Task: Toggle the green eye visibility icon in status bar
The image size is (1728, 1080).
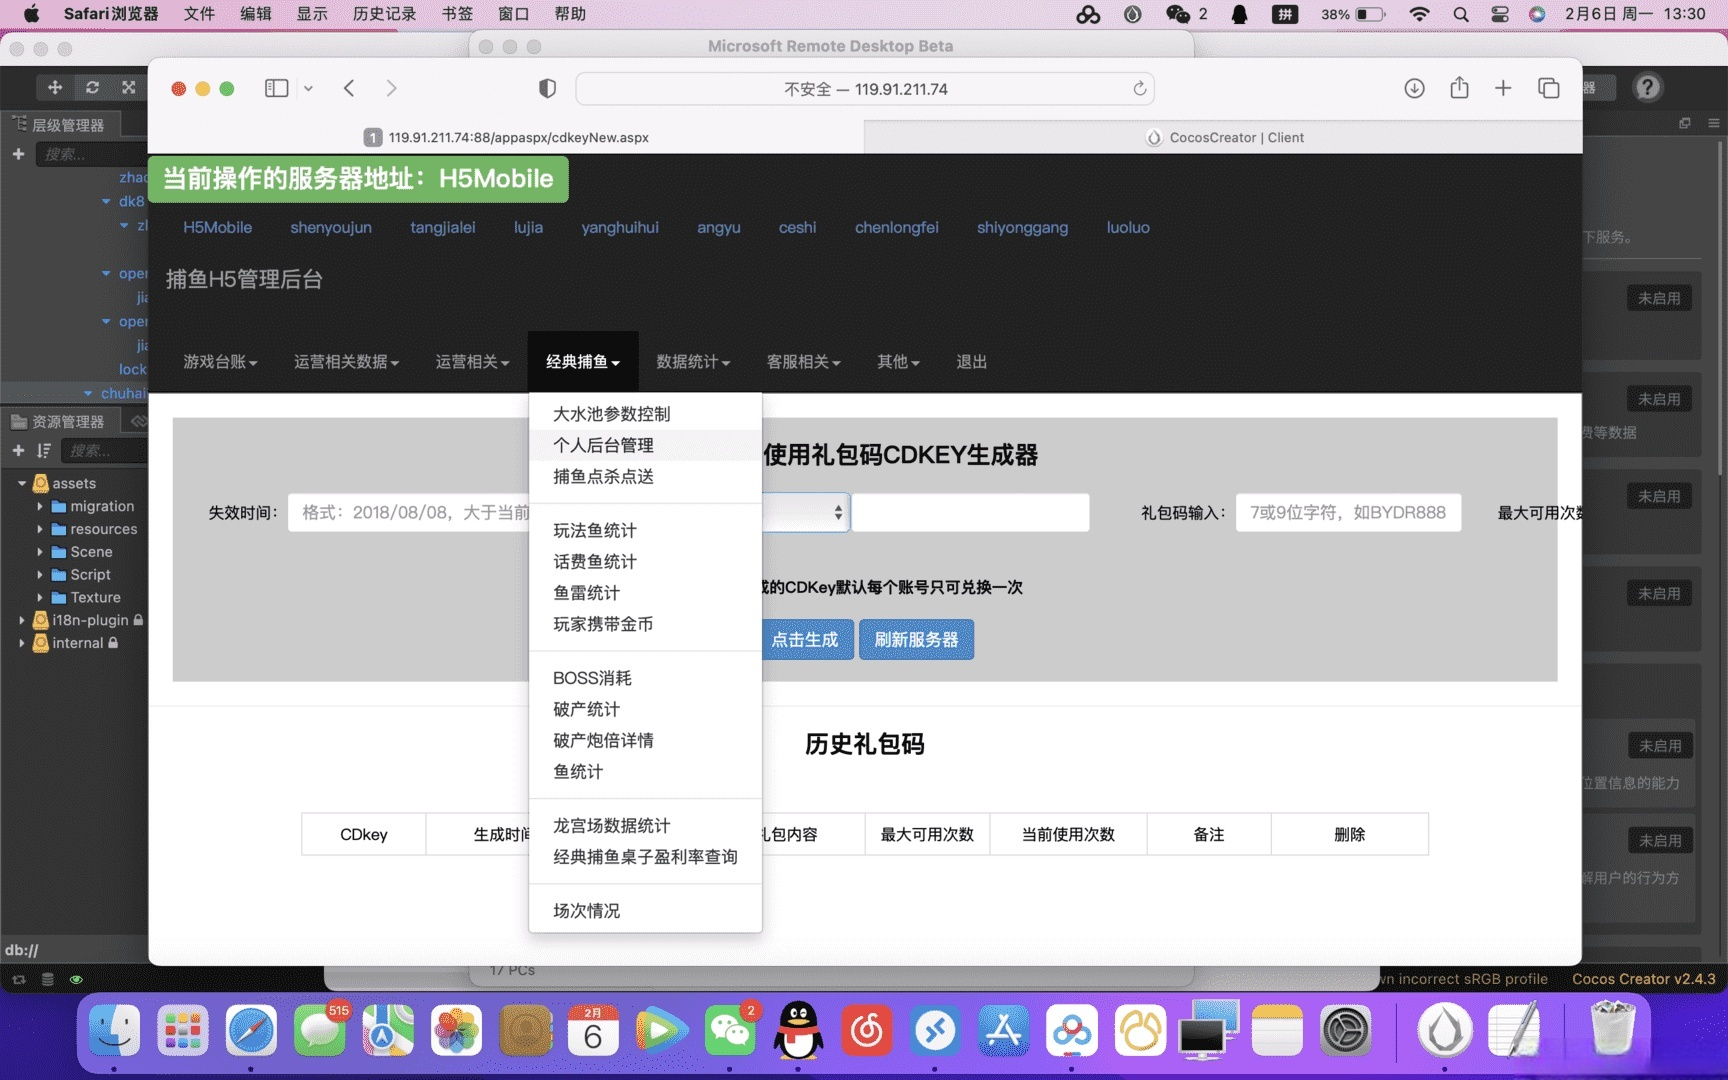Action: tap(77, 980)
